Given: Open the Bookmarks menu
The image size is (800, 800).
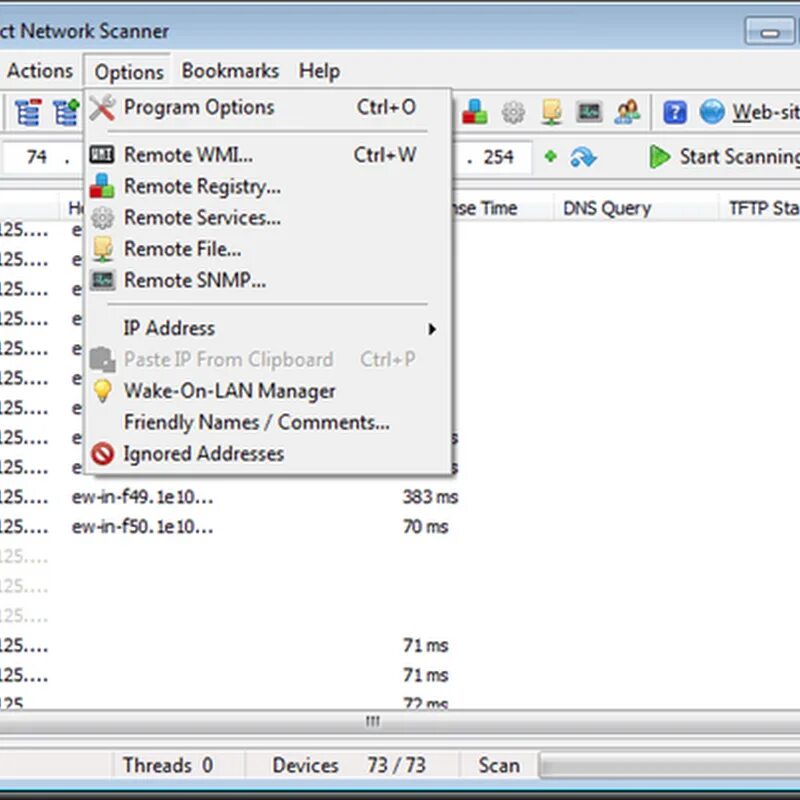Looking at the screenshot, I should coord(230,71).
